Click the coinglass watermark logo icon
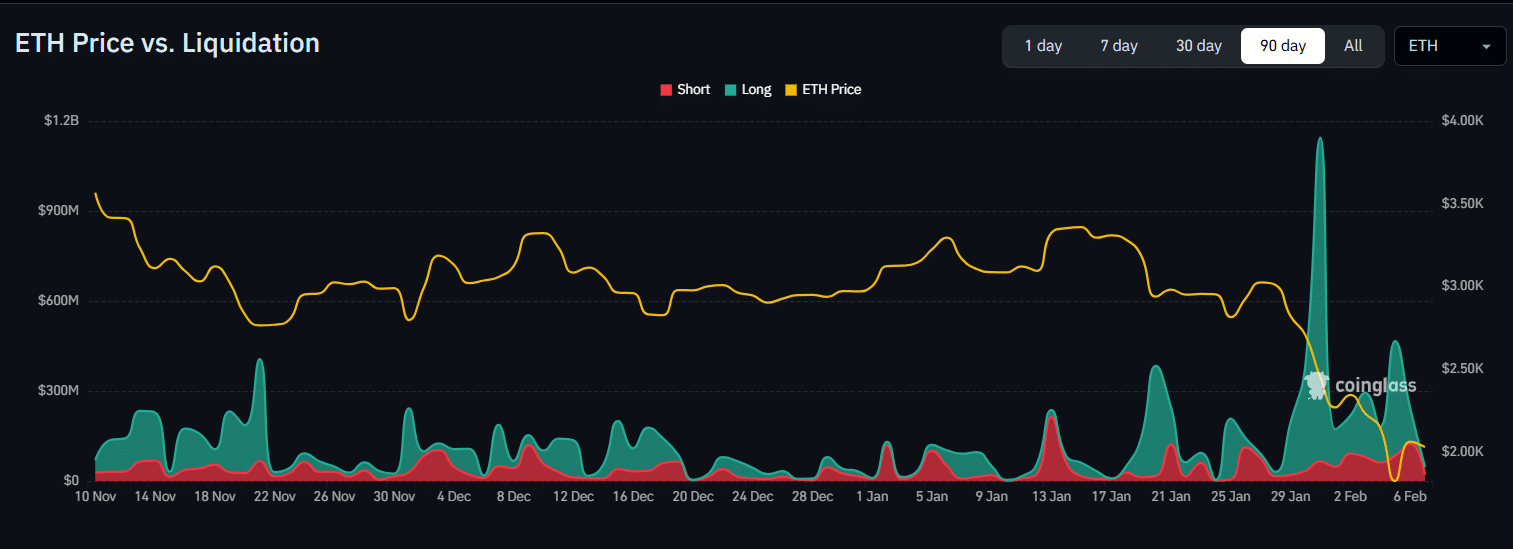1513x549 pixels. (x=1316, y=385)
